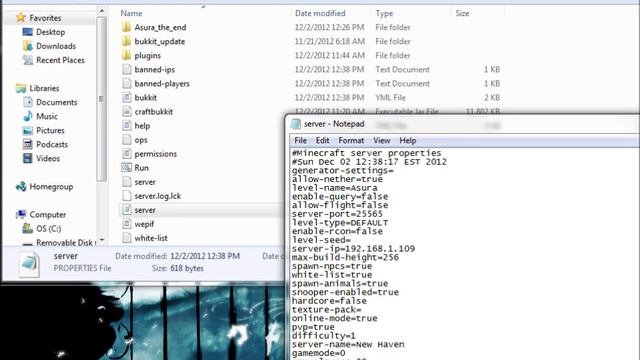The image size is (640, 360).
Task: Click the Downloads icon in sidebar
Action: tap(27, 46)
